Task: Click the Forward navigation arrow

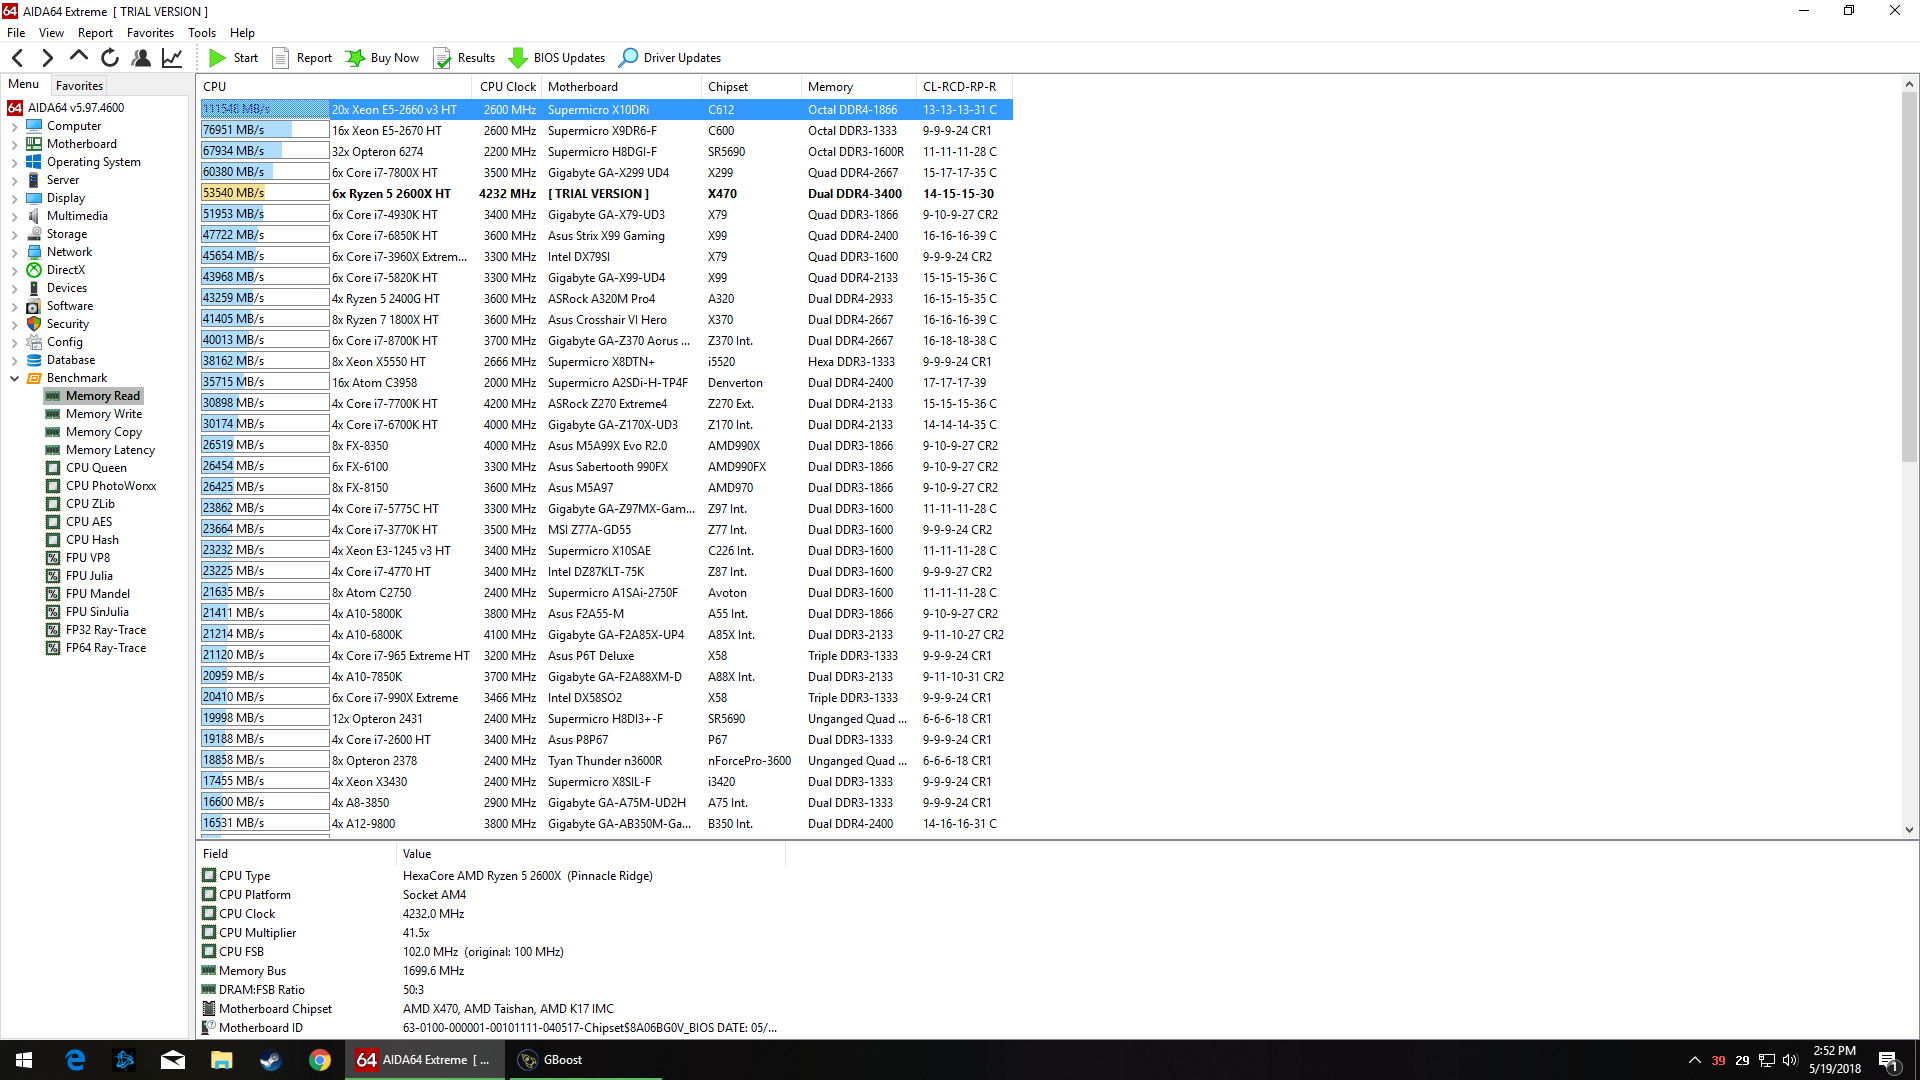Action: point(47,58)
